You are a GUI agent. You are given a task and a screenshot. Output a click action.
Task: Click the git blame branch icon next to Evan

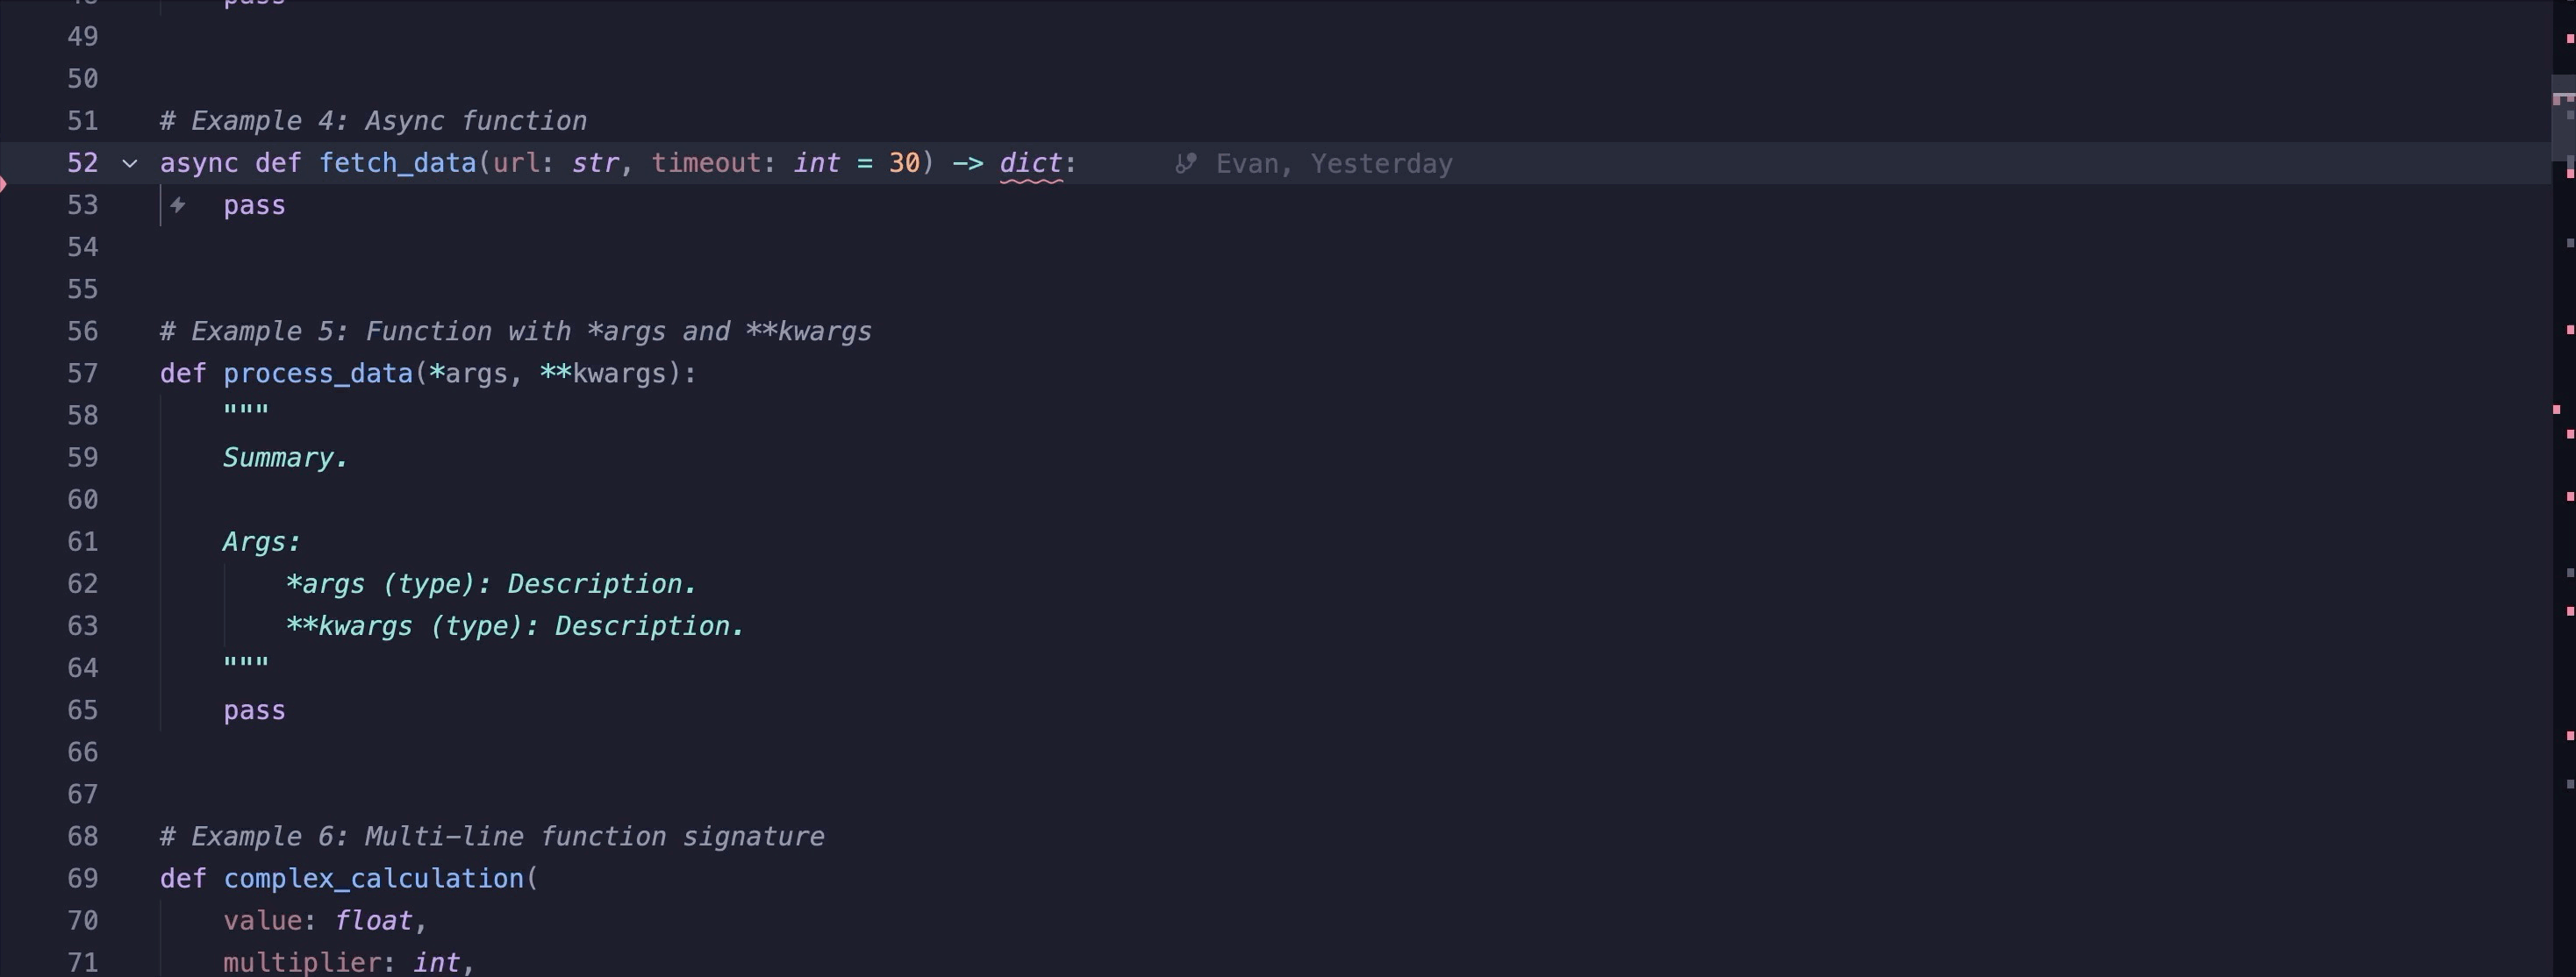pyautogui.click(x=1185, y=163)
